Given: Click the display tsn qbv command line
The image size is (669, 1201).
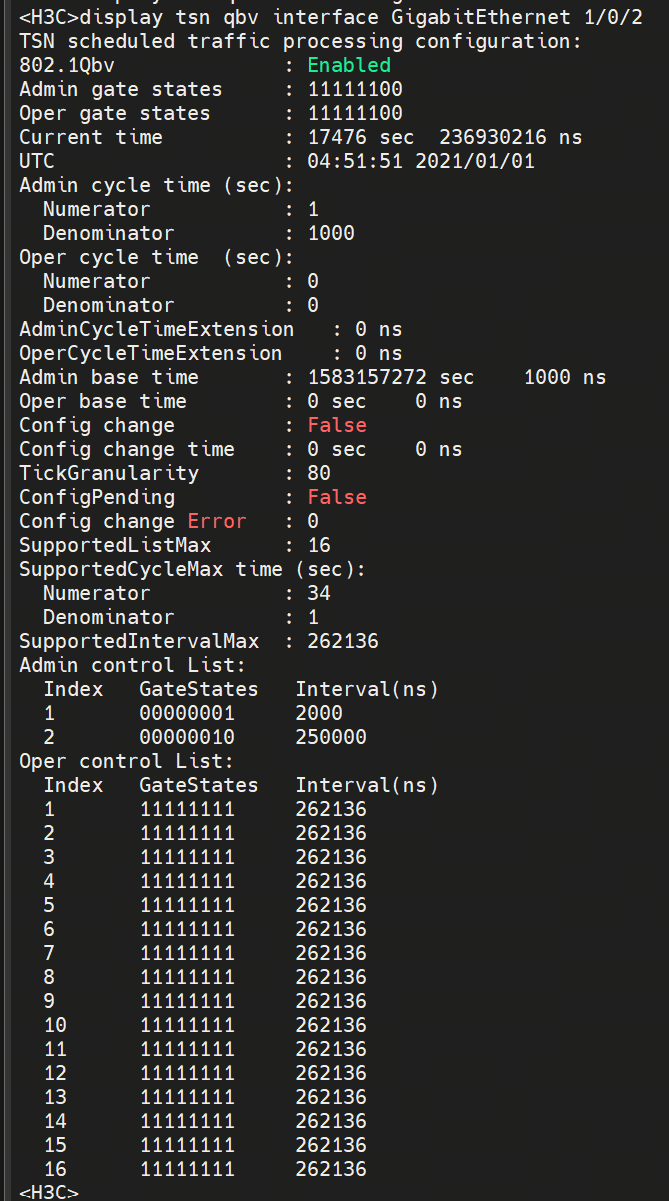Looking at the screenshot, I should pyautogui.click(x=330, y=17).
